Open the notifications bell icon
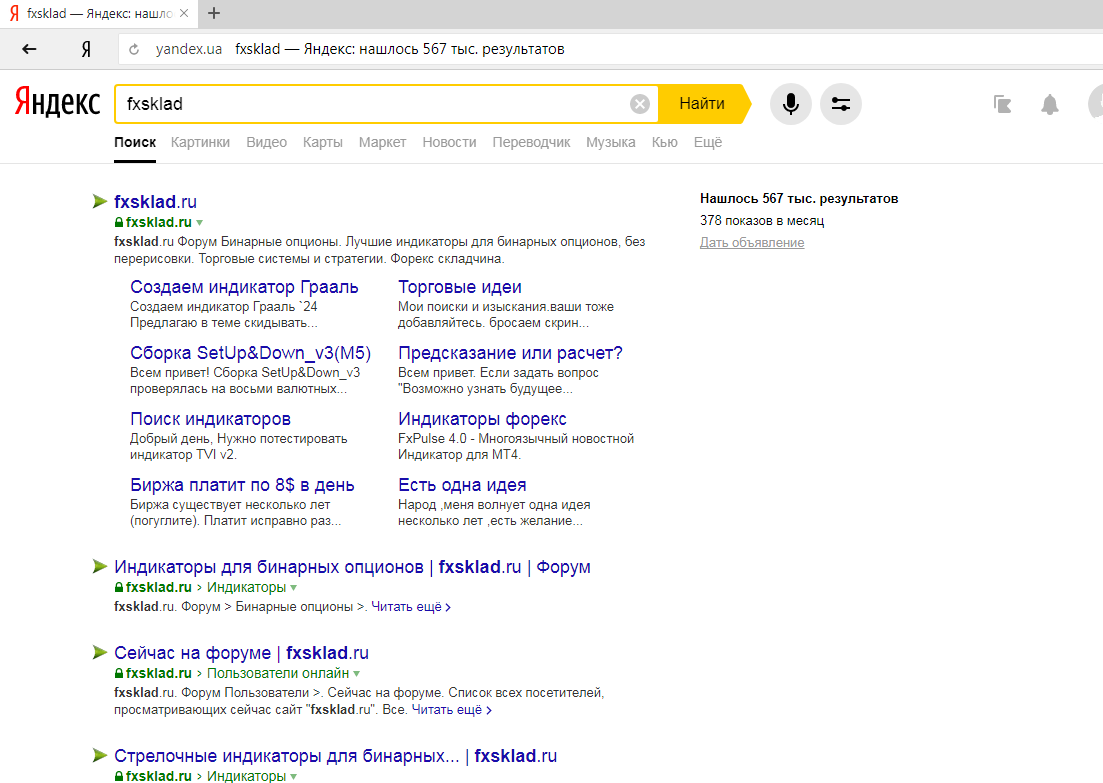 pyautogui.click(x=1050, y=105)
